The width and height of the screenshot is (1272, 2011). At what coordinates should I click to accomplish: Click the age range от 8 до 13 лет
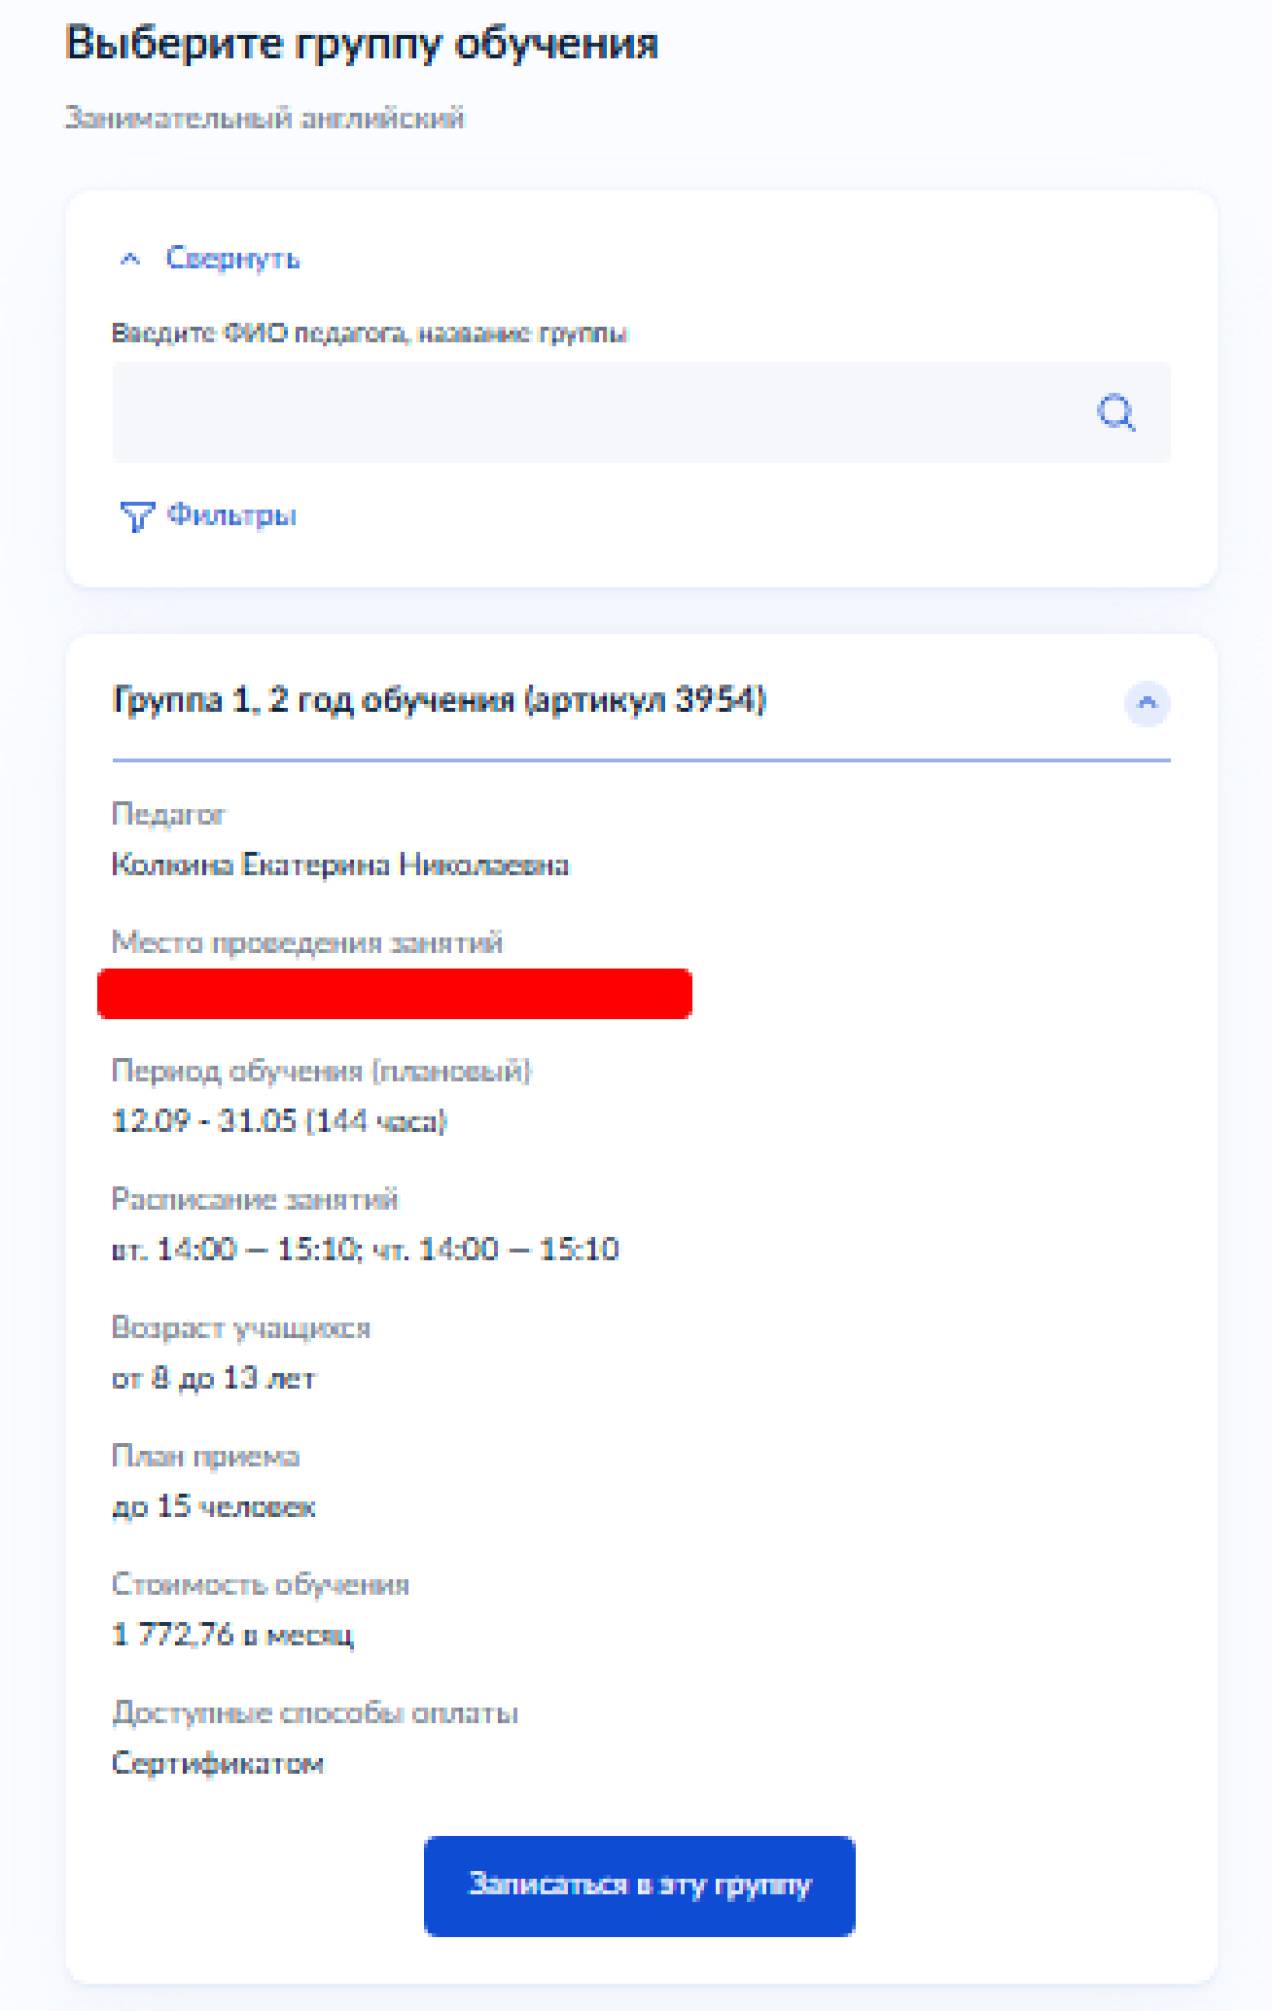tap(213, 1378)
